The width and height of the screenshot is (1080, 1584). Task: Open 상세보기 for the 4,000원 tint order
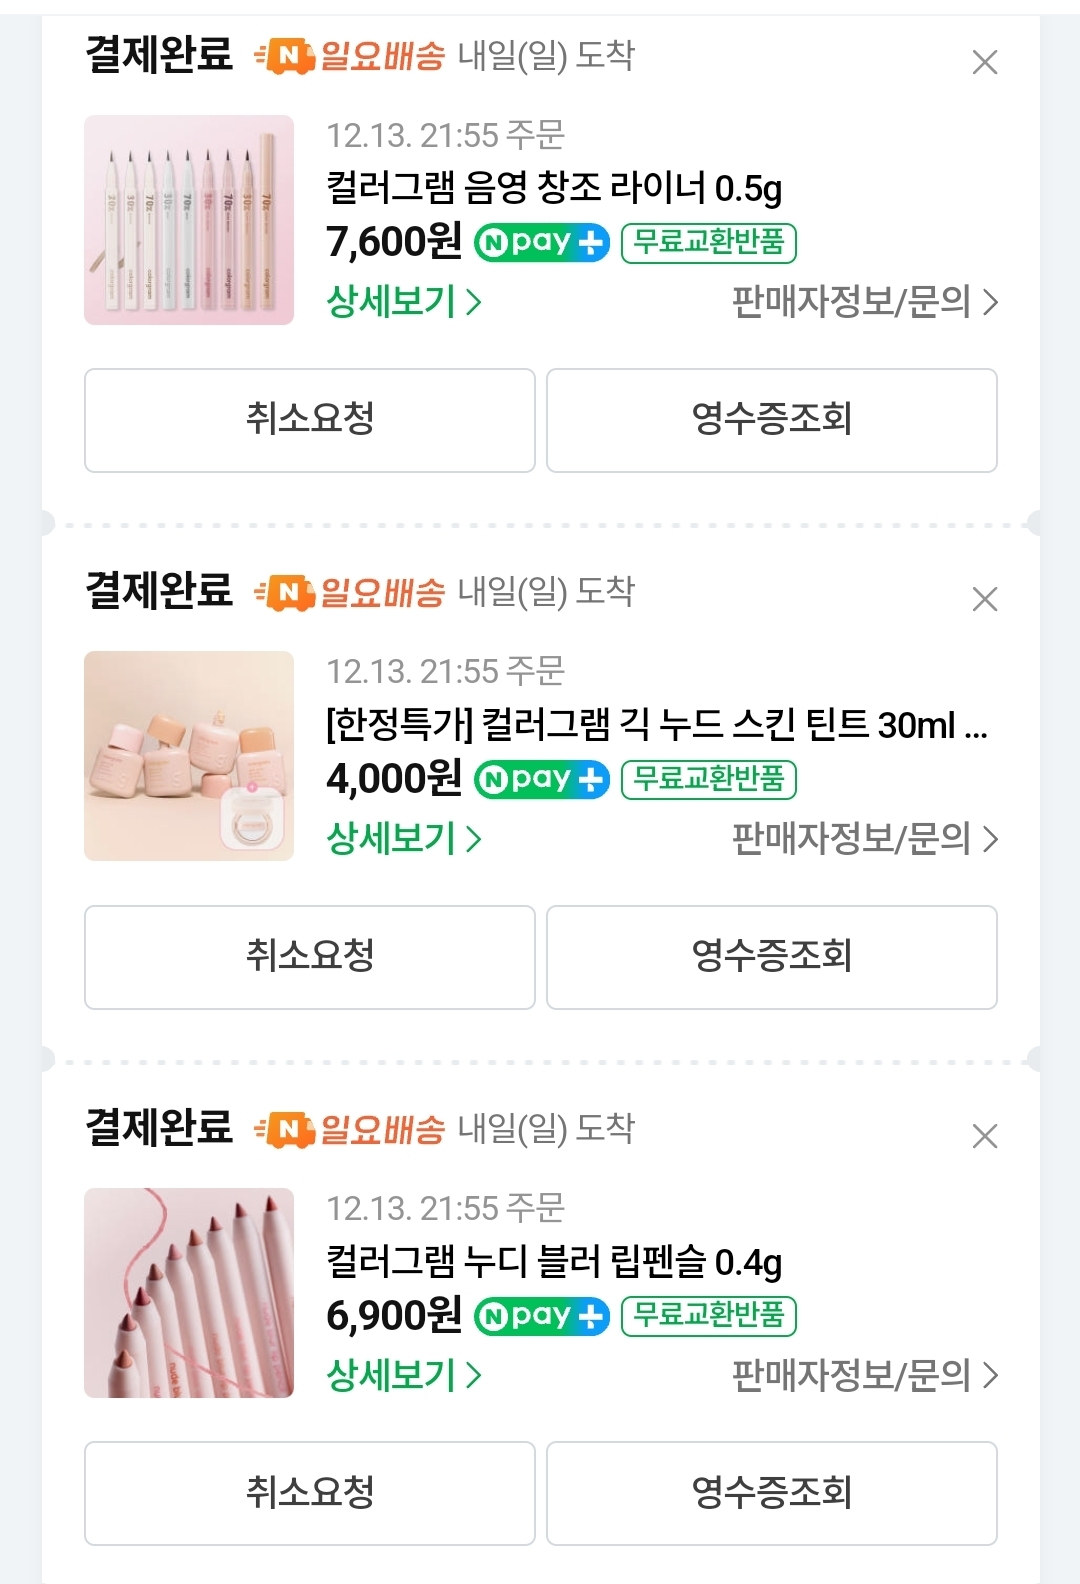pos(404,838)
